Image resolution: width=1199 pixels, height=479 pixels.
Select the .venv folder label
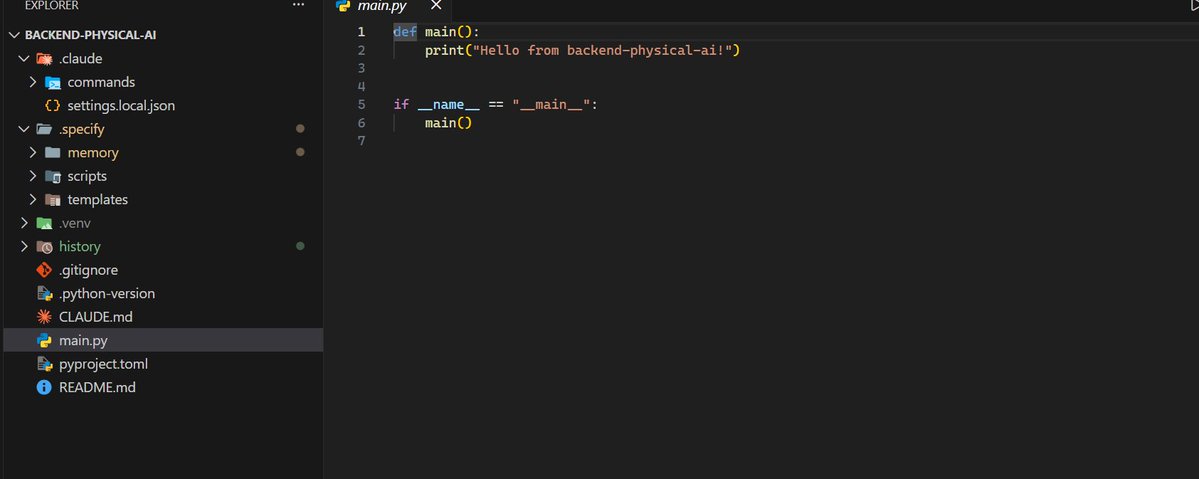tap(74, 223)
